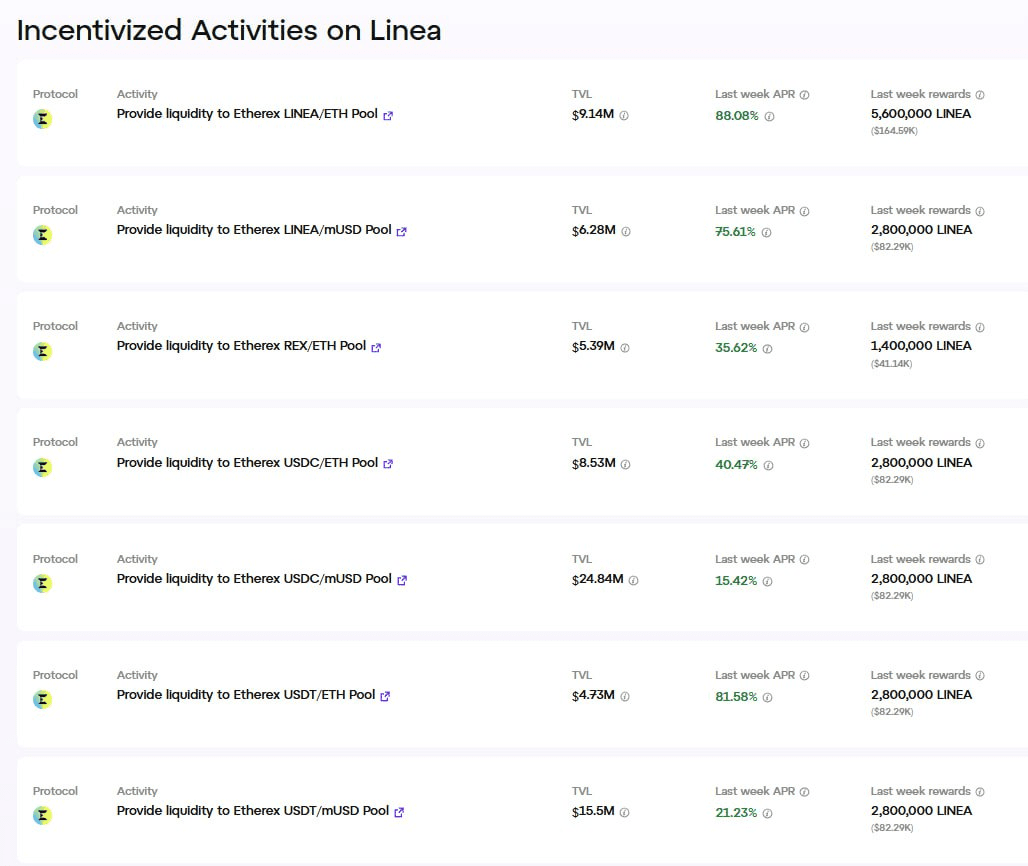Click info icon next to $9.14M TVL

(624, 115)
